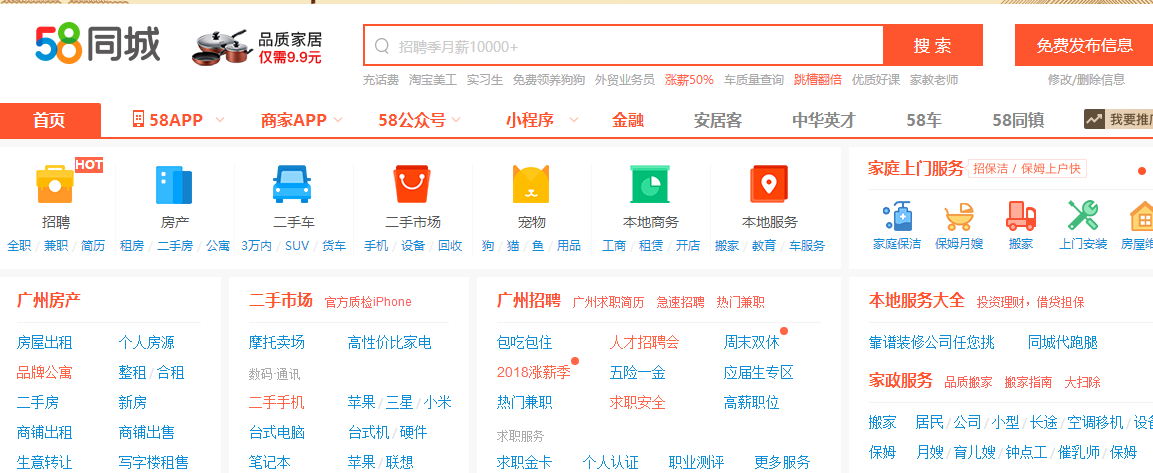Open the 本地商务 chart icon
This screenshot has height=473, width=1153.
point(650,184)
